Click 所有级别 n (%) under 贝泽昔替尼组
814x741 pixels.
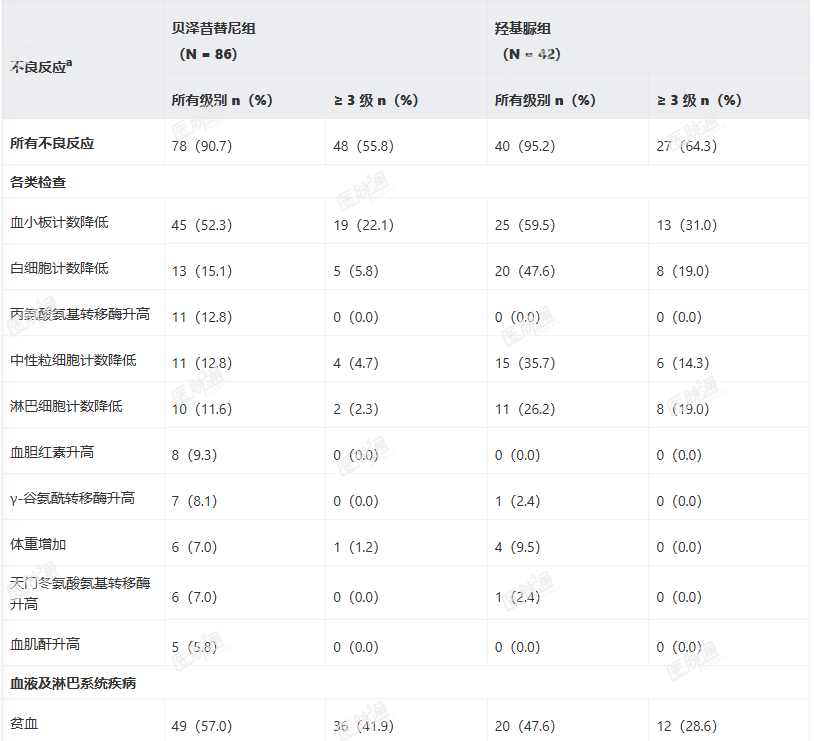coord(222,100)
